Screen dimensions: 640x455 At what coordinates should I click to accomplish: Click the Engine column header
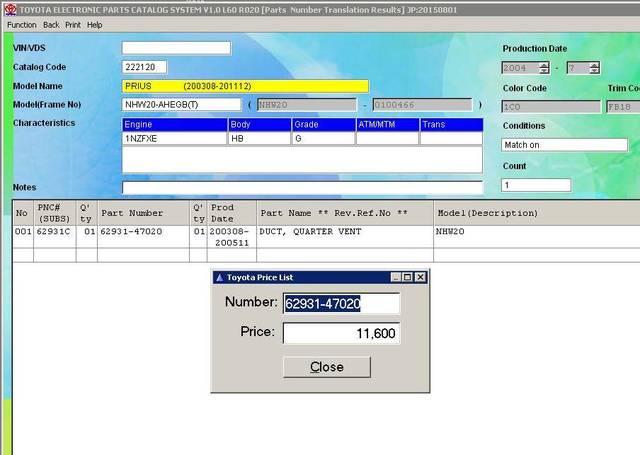coord(175,124)
